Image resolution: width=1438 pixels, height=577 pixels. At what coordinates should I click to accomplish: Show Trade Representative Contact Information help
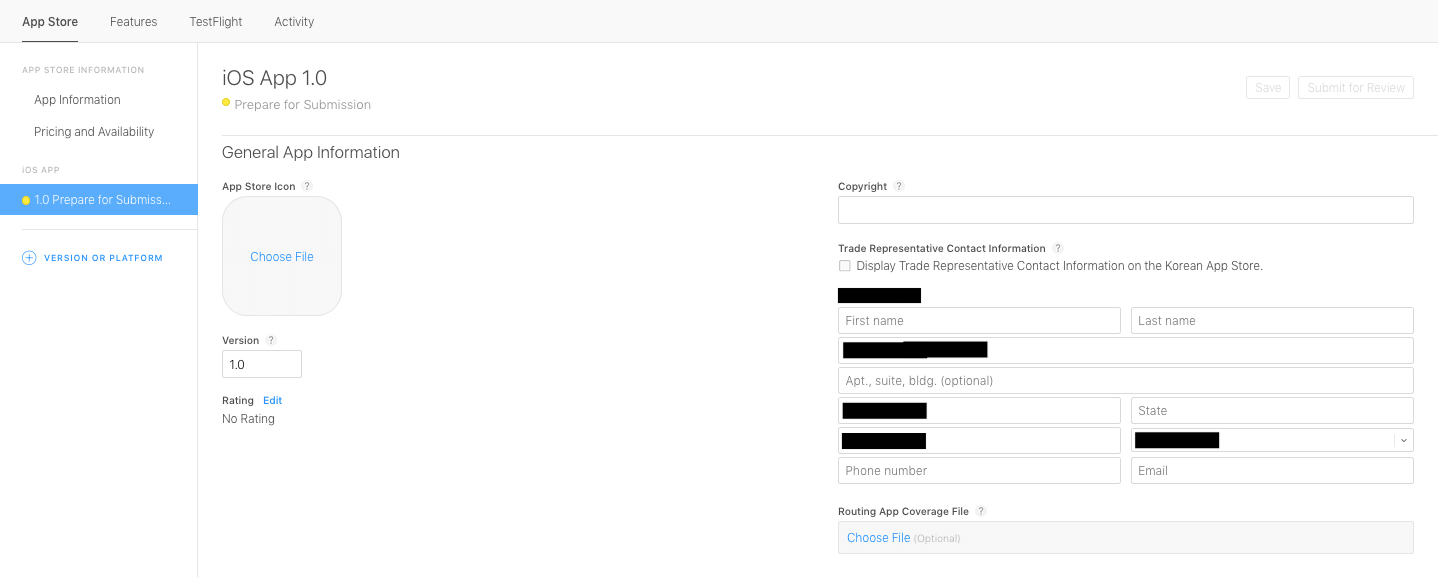pos(1058,248)
